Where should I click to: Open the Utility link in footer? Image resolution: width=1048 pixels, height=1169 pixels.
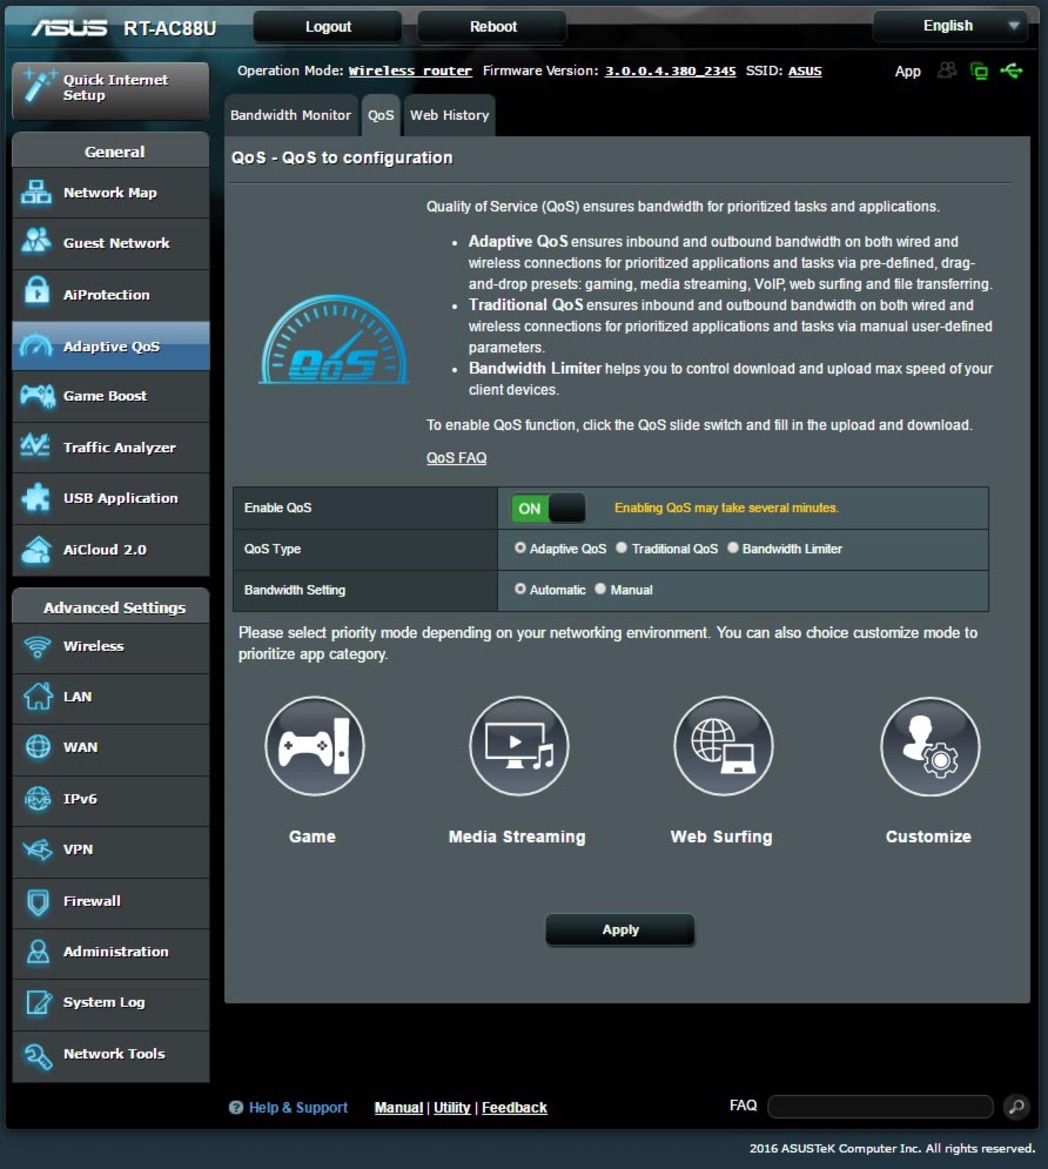452,1107
